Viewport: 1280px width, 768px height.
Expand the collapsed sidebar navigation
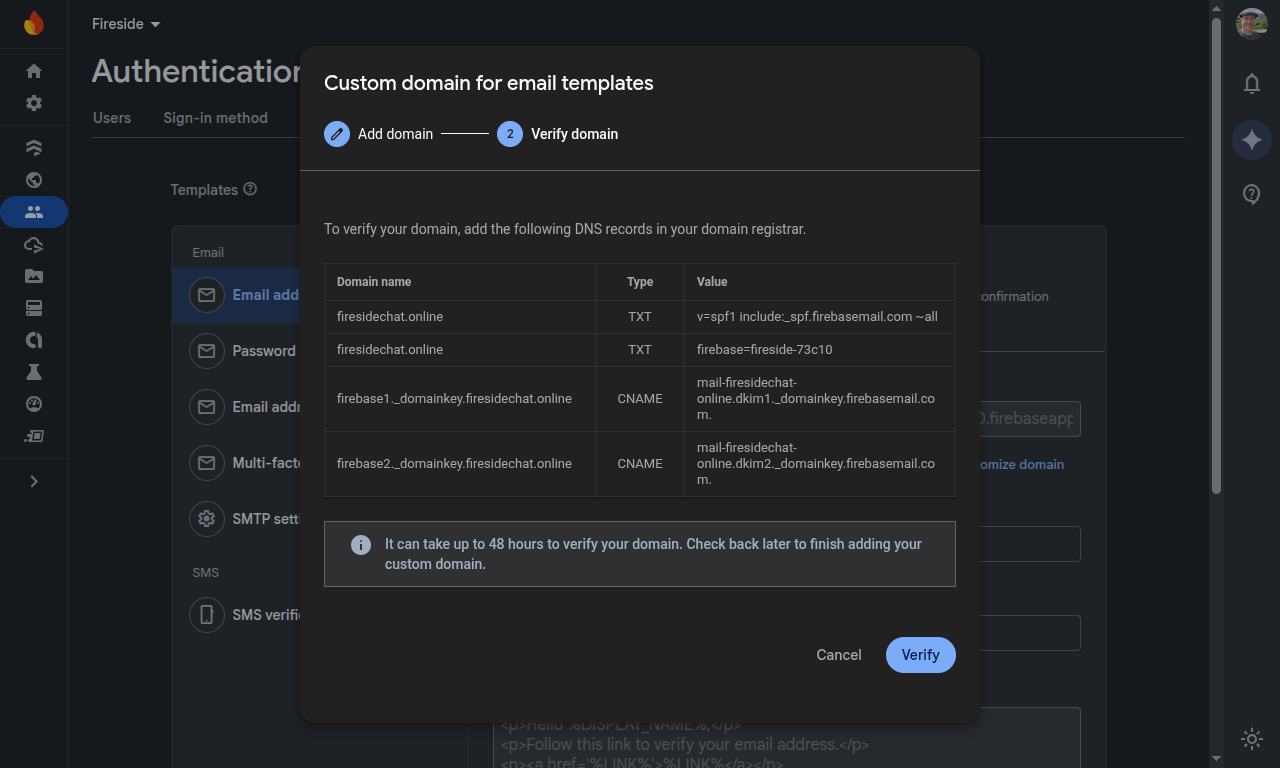pyautogui.click(x=33, y=481)
